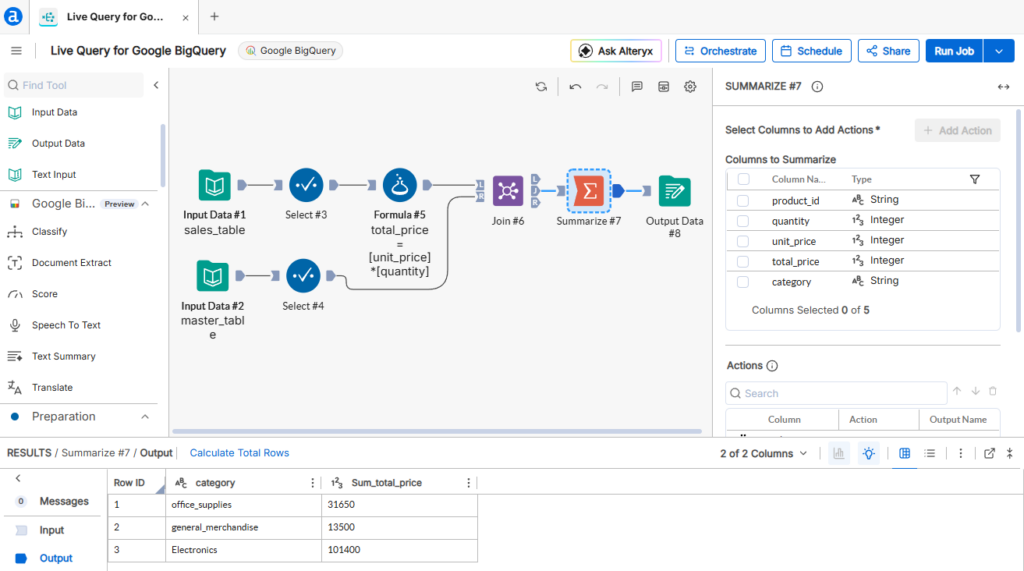Click the Calculate Total Rows link
Screen dimensions: 1024x571
pyautogui.click(x=239, y=453)
